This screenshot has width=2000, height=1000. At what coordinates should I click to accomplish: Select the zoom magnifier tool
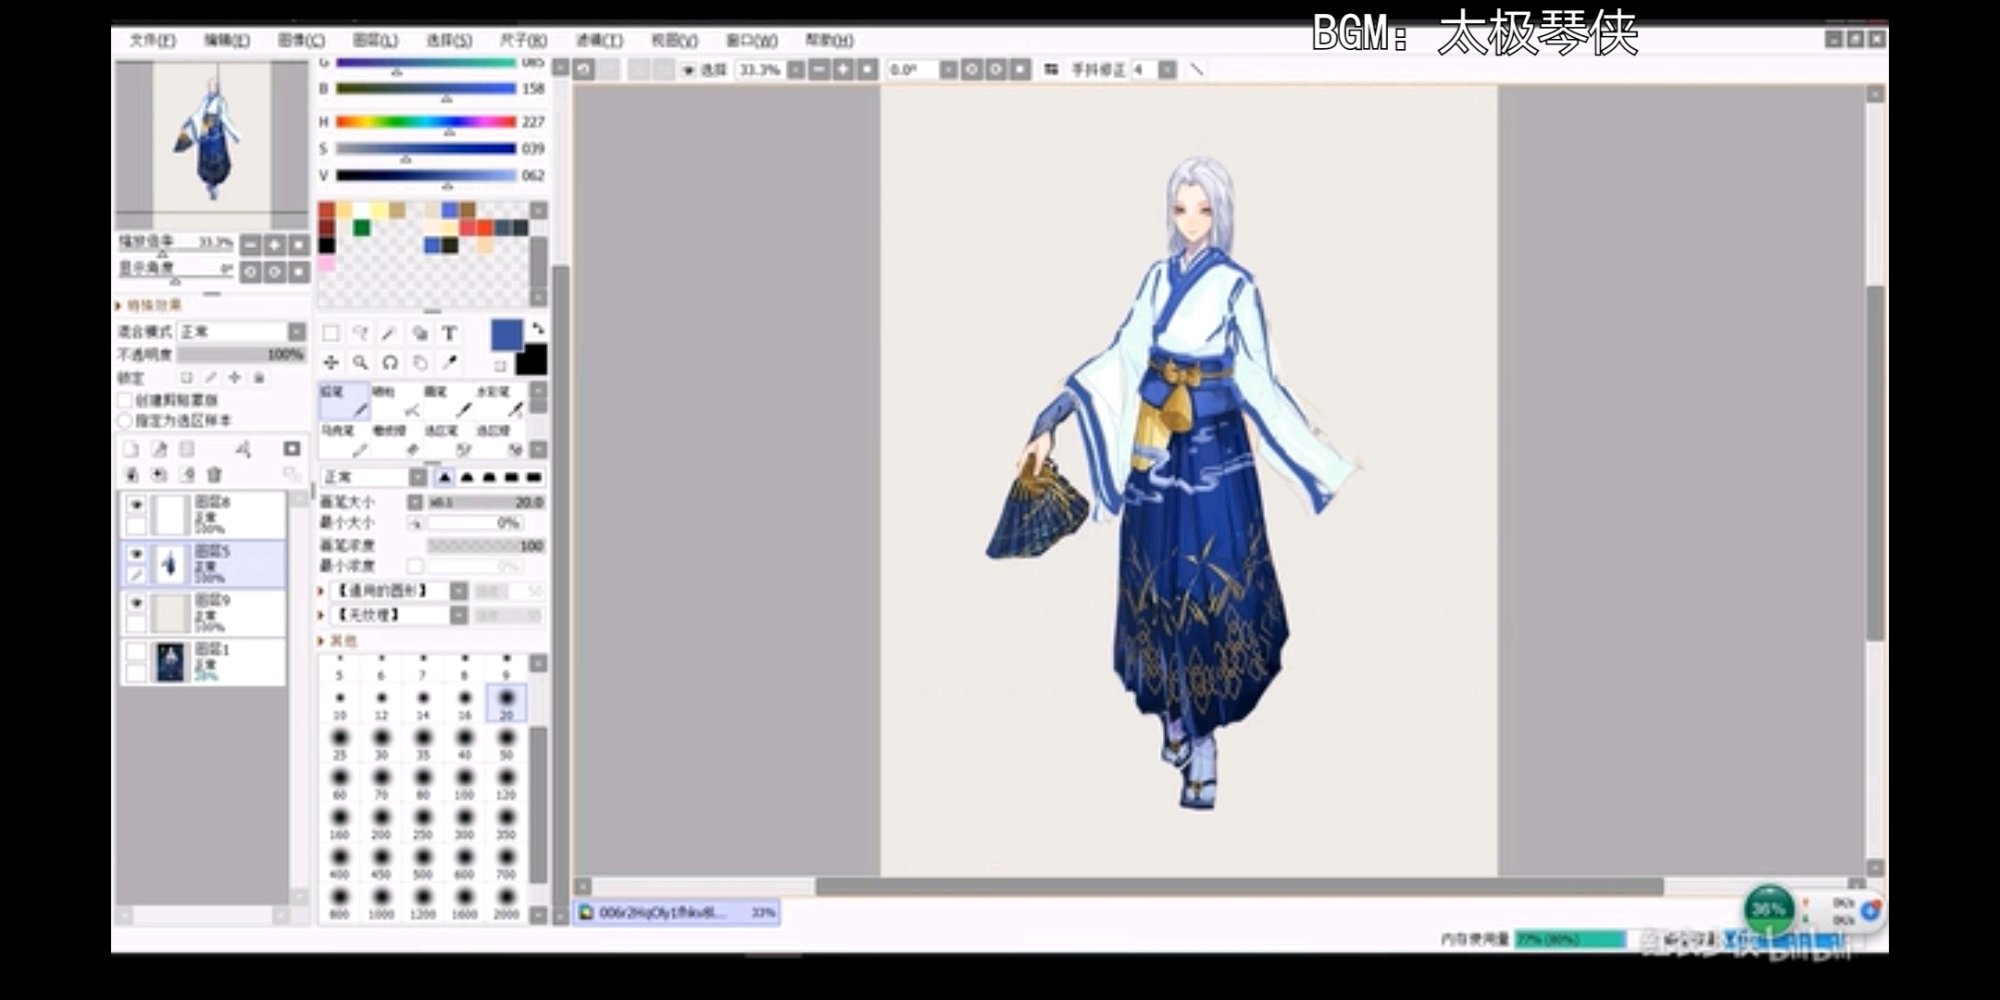coord(360,362)
